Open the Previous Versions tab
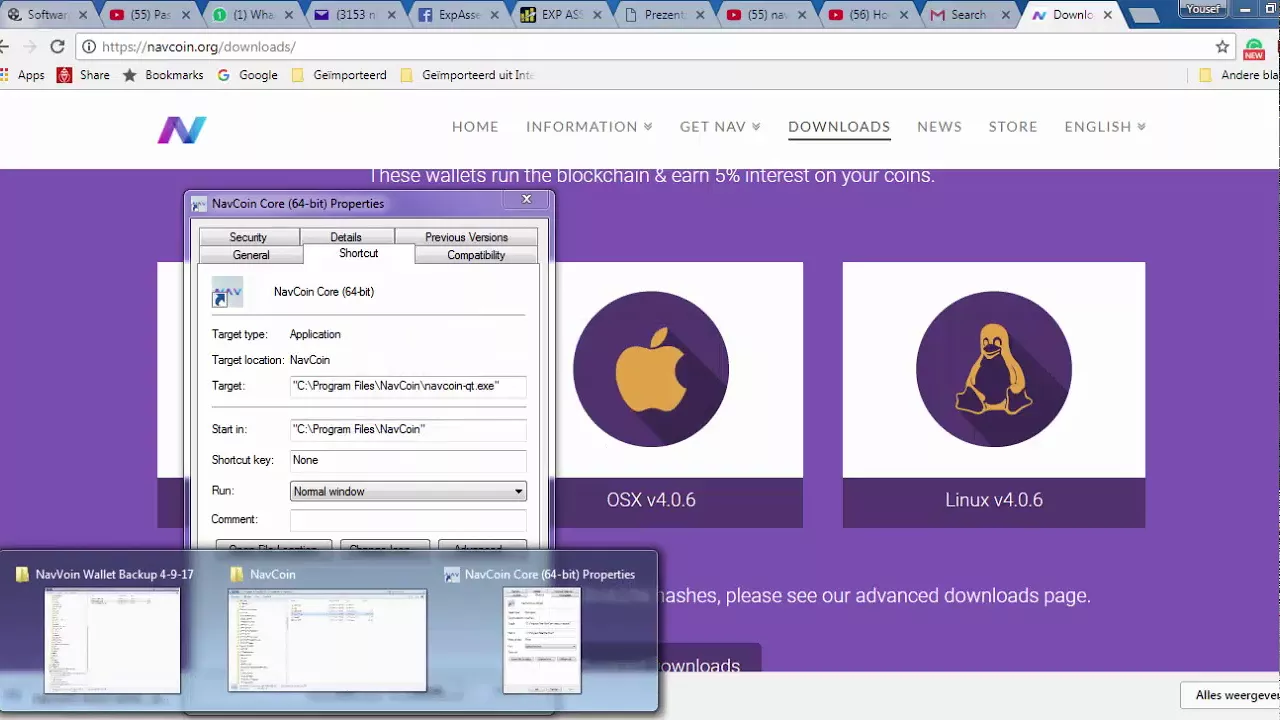Image resolution: width=1280 pixels, height=720 pixels. pos(466,237)
